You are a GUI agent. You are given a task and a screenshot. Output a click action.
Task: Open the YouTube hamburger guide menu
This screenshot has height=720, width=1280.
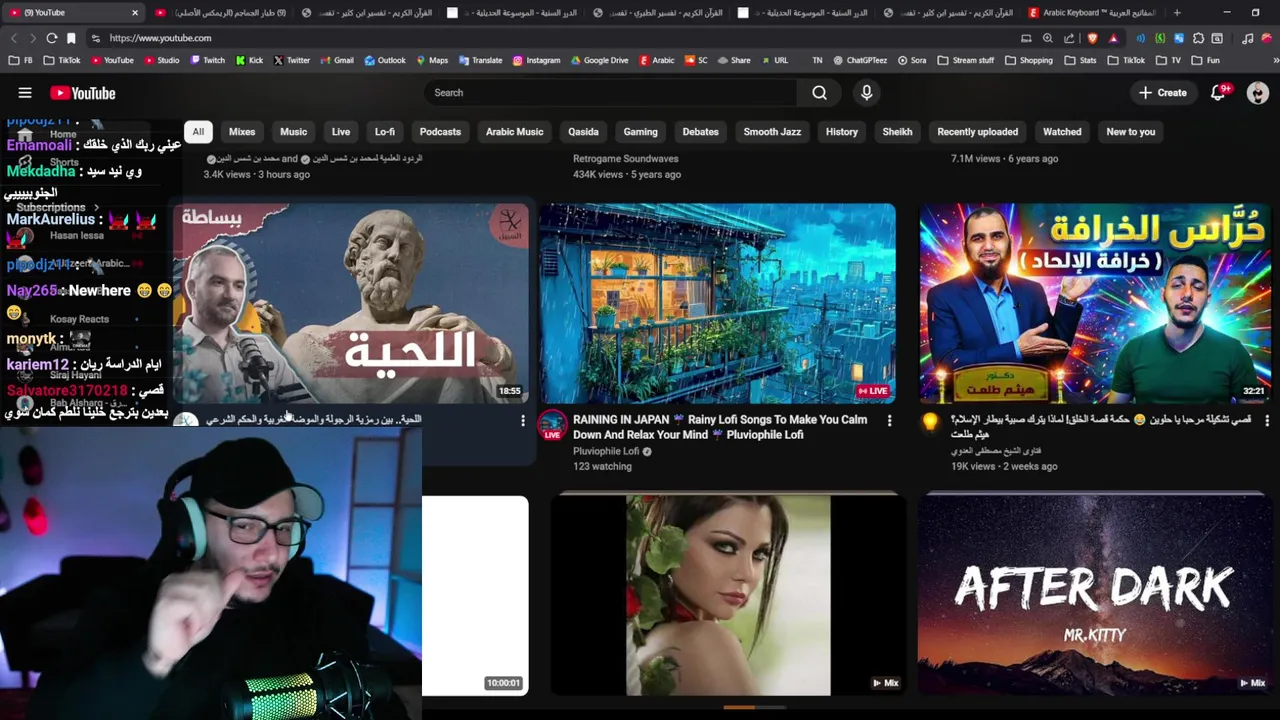[x=25, y=93]
